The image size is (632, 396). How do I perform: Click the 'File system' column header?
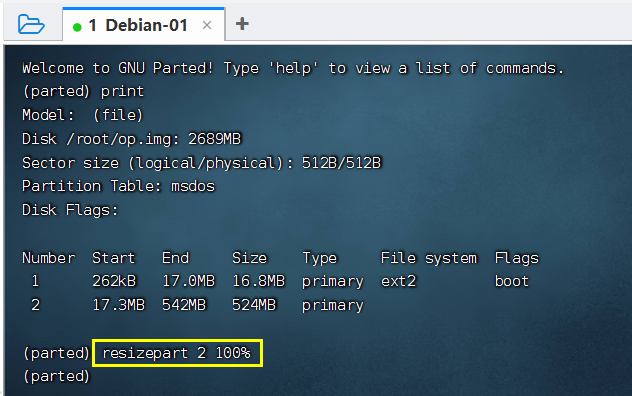coord(429,258)
